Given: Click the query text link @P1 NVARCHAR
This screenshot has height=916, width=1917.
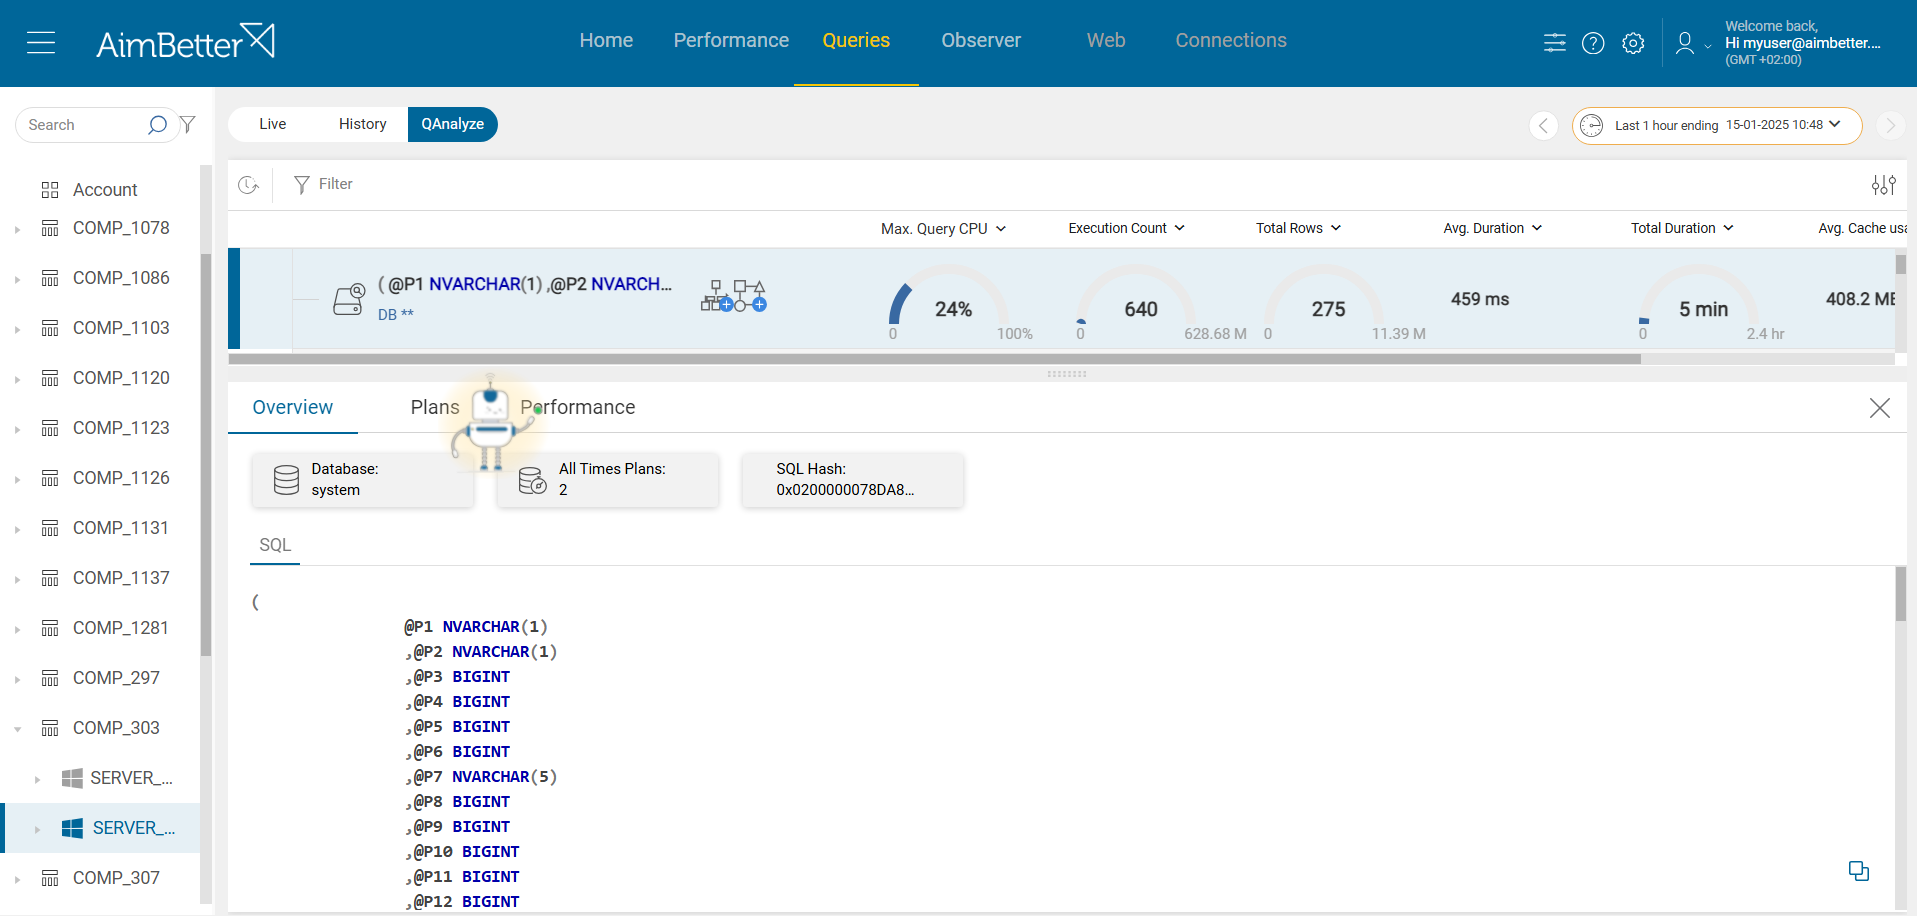Looking at the screenshot, I should pyautogui.click(x=525, y=285).
